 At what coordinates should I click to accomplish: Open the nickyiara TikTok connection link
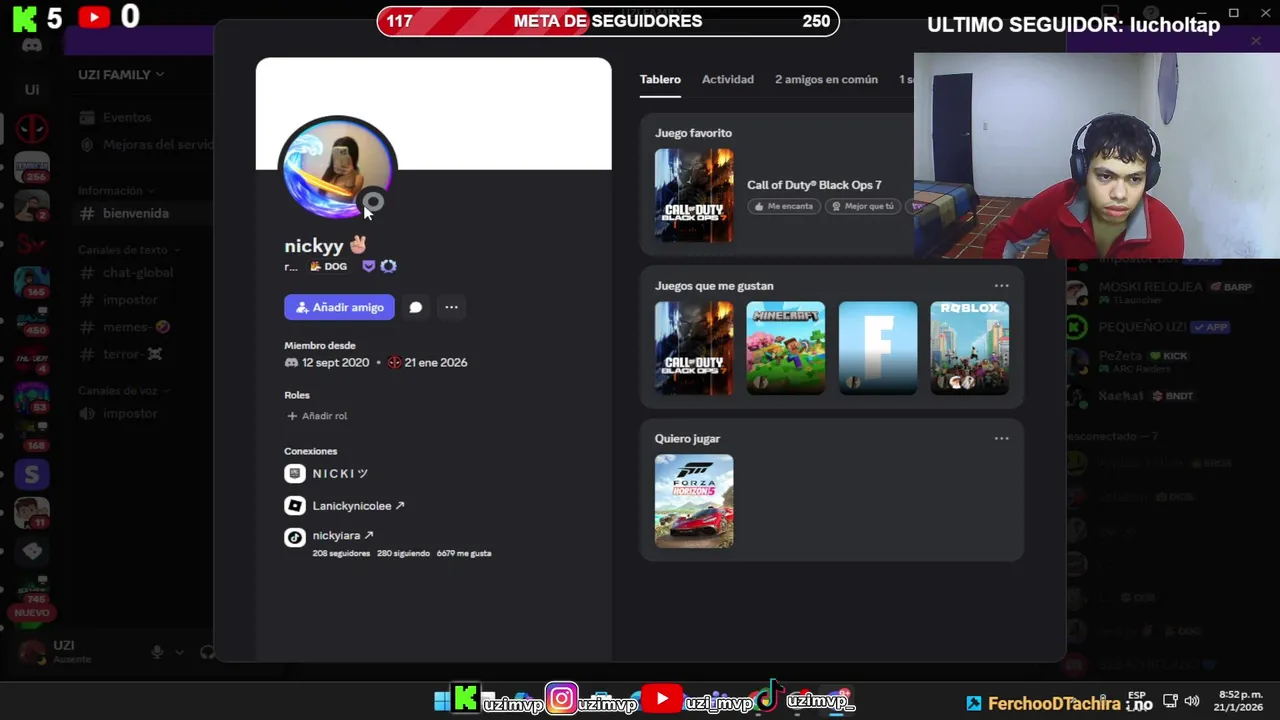pos(343,536)
